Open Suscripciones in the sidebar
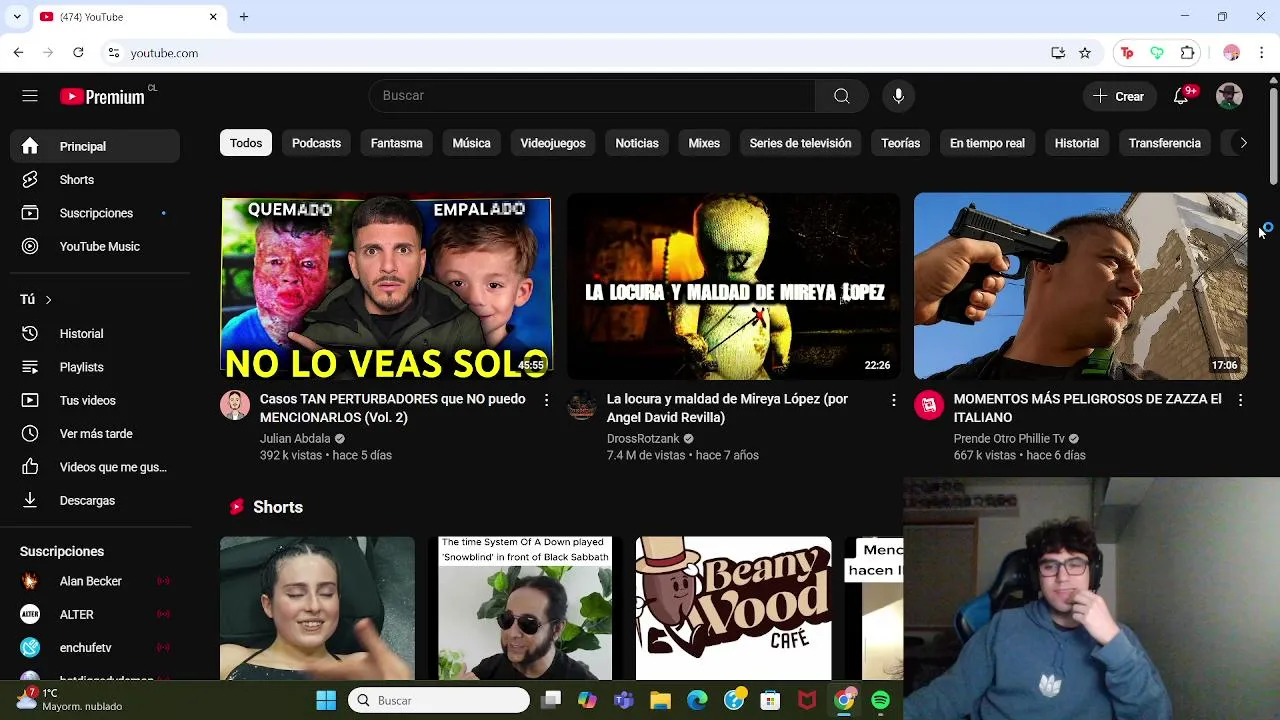This screenshot has height=720, width=1280. click(x=96, y=213)
